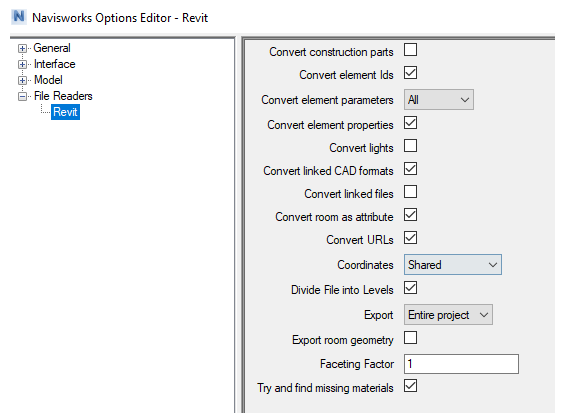The width and height of the screenshot is (563, 419).
Task: Expand the Model tree node
Action: (x=22, y=80)
